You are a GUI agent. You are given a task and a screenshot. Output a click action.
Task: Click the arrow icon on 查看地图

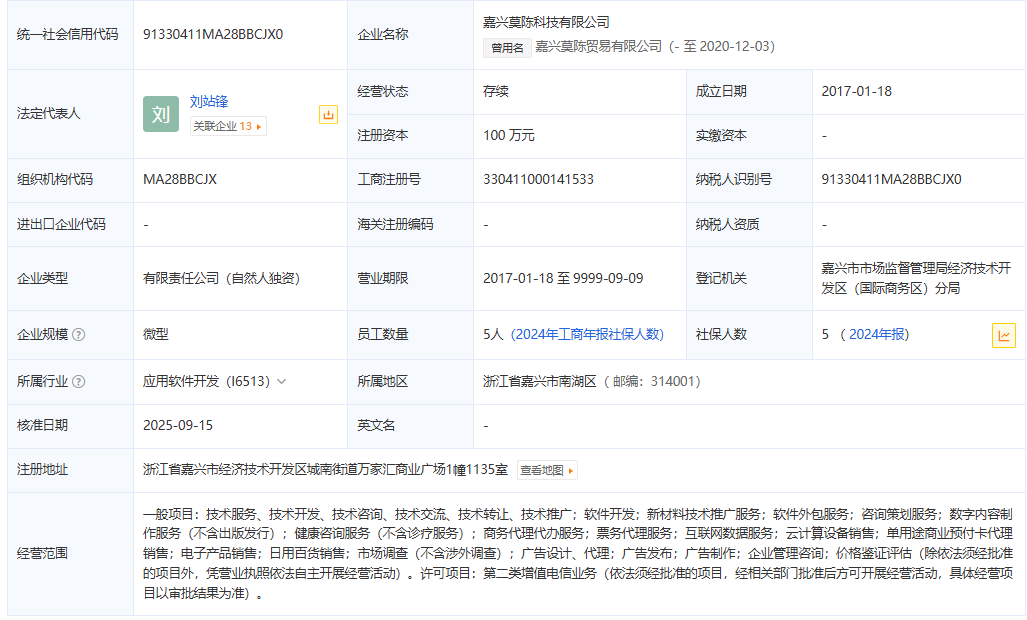tap(571, 470)
